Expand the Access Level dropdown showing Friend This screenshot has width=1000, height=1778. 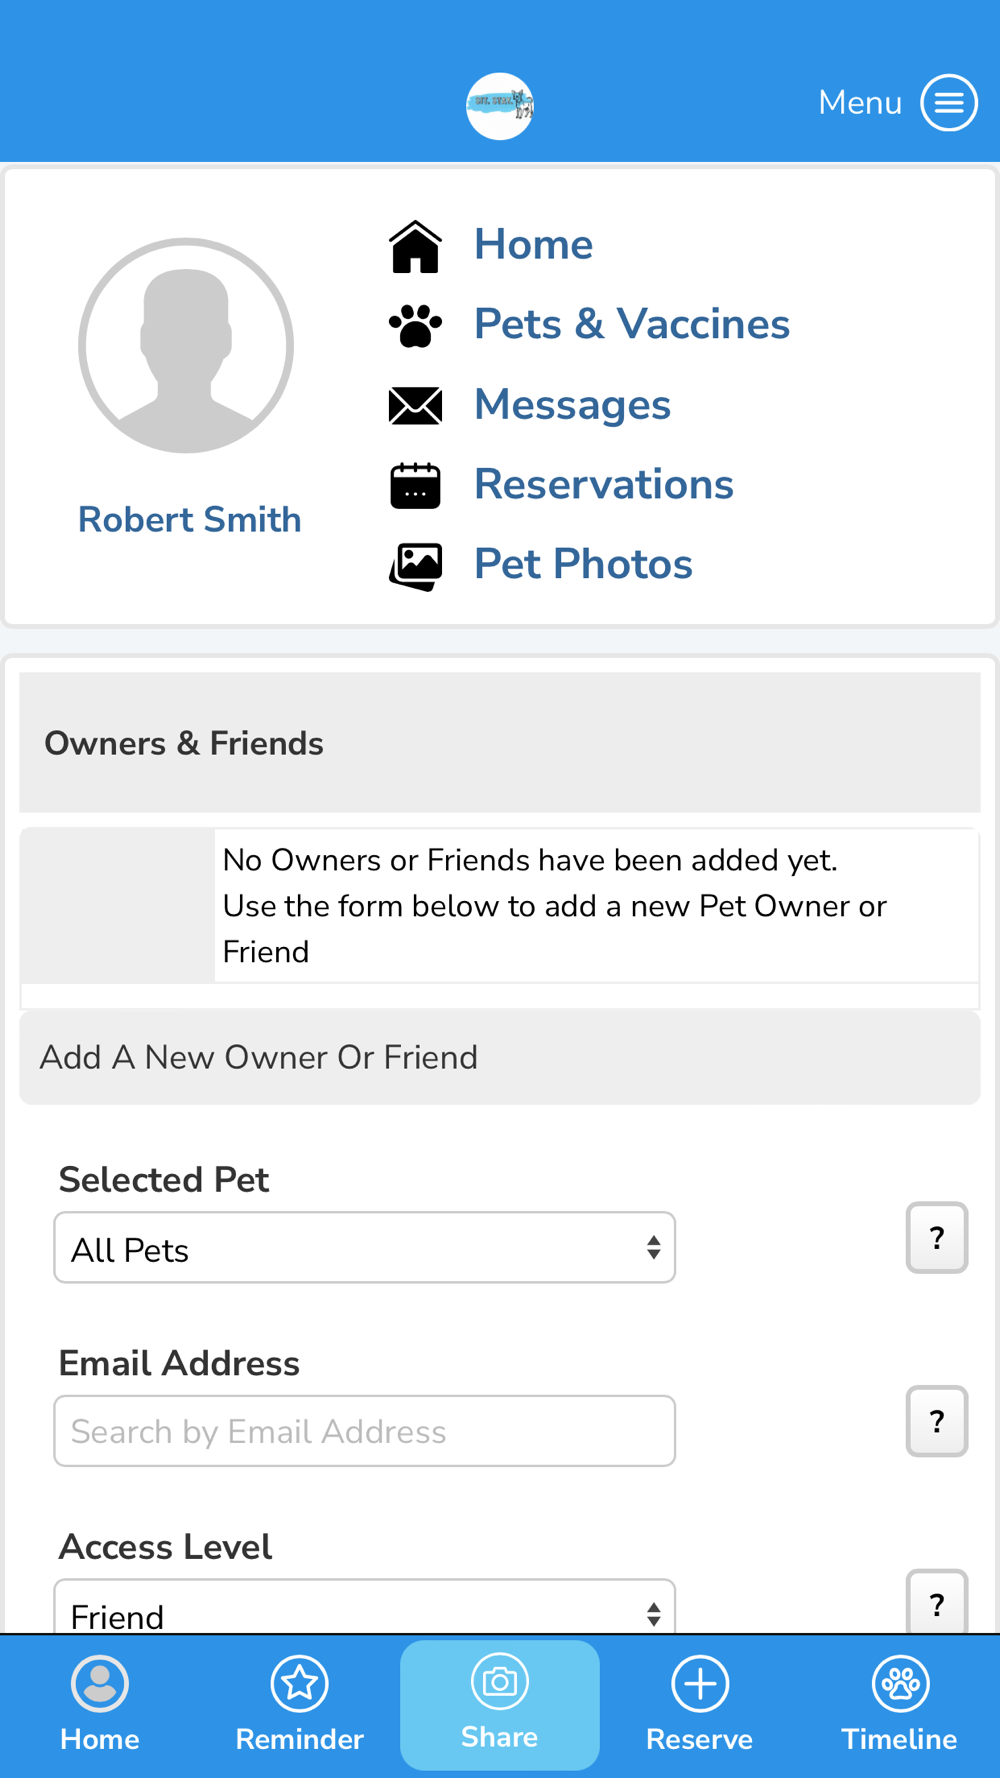pyautogui.click(x=365, y=1607)
